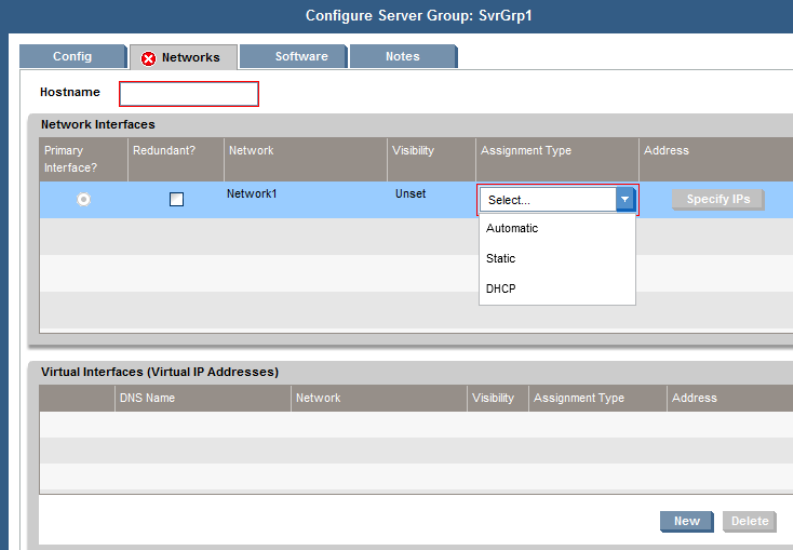Image resolution: width=793 pixels, height=550 pixels.
Task: Click the Network header in Network Interfaces
Action: click(x=251, y=151)
